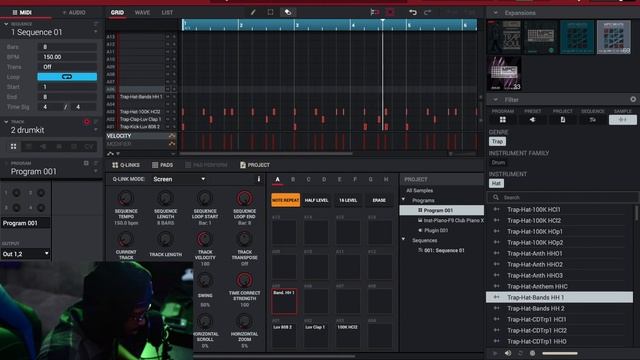Switch to the AUDIO tab

coord(74,12)
